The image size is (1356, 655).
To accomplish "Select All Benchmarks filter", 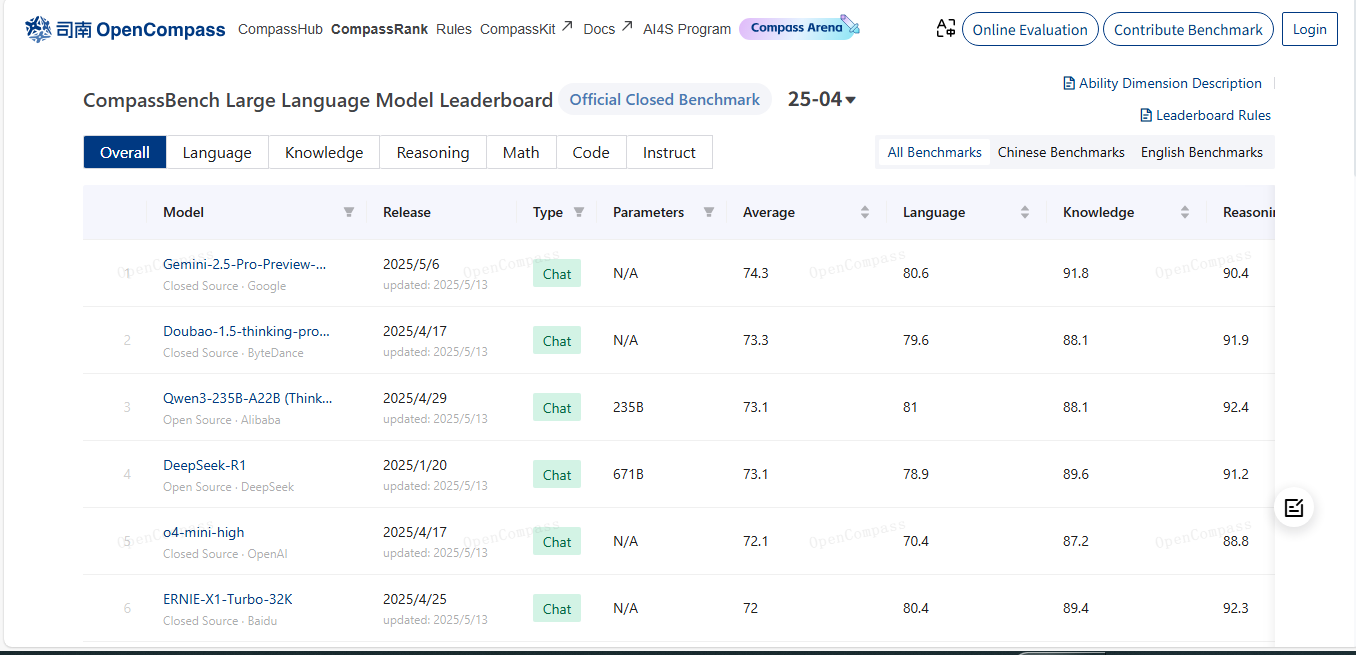I will pyautogui.click(x=935, y=152).
